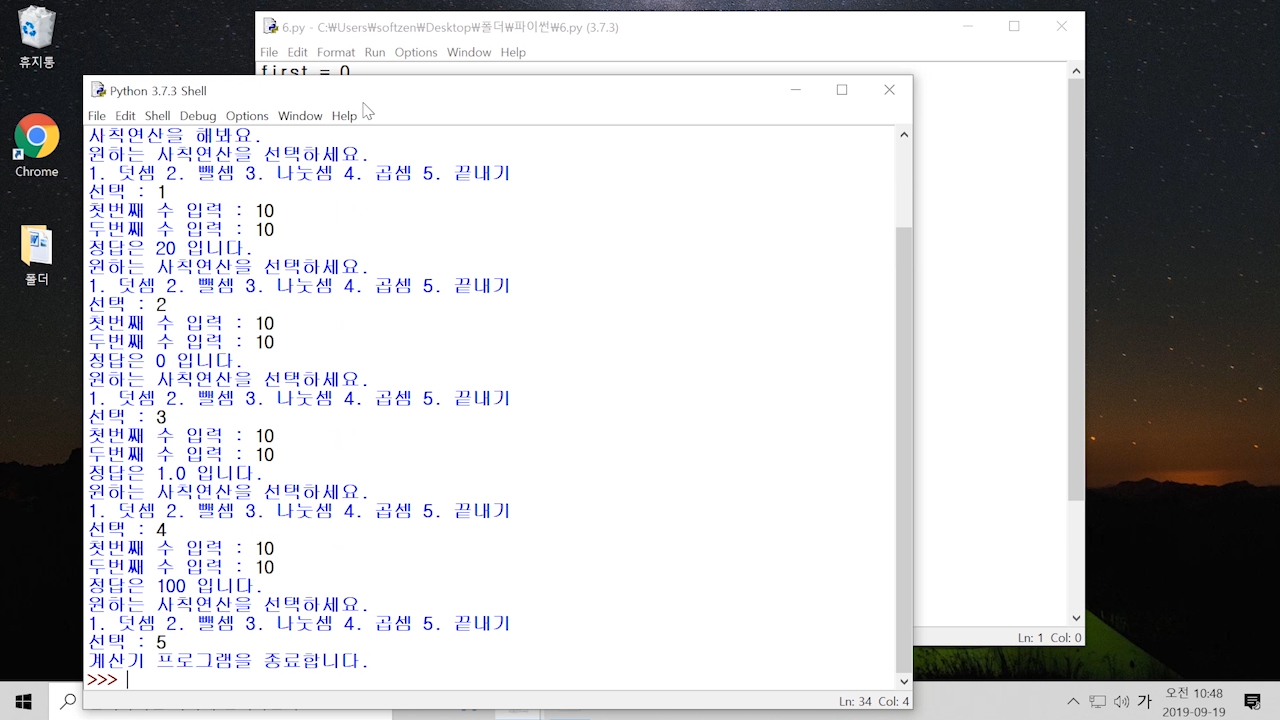Image resolution: width=1280 pixels, height=720 pixels.
Task: Toggle Korean IME 가 indicator
Action: click(x=1145, y=702)
